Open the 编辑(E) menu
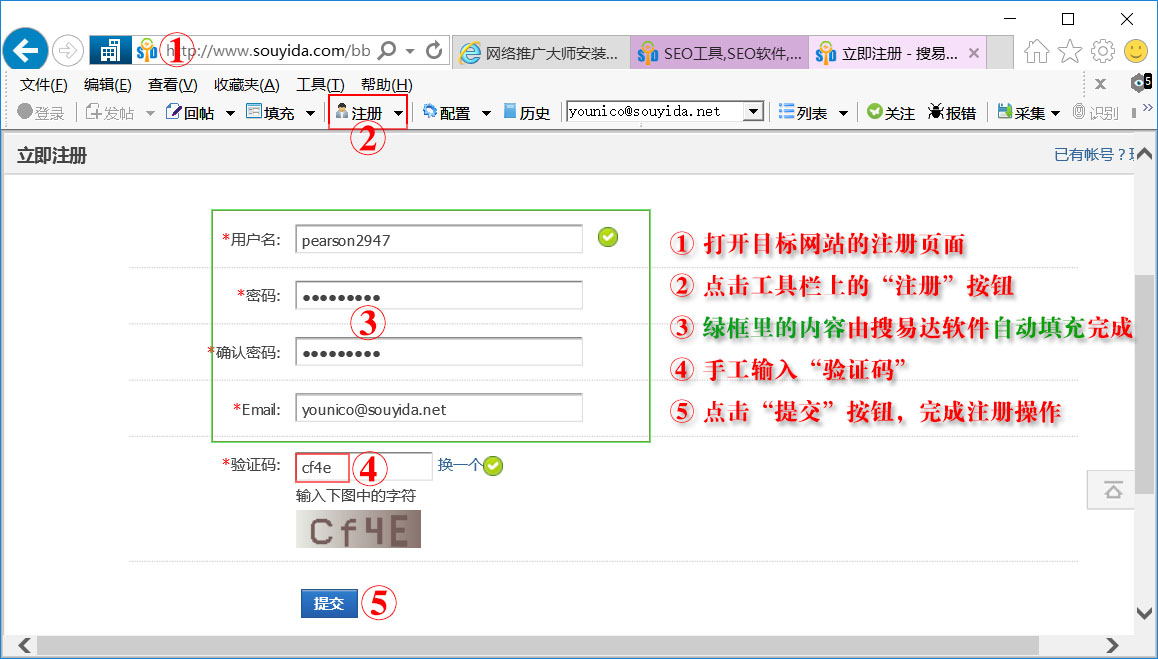1158x659 pixels. [108, 85]
